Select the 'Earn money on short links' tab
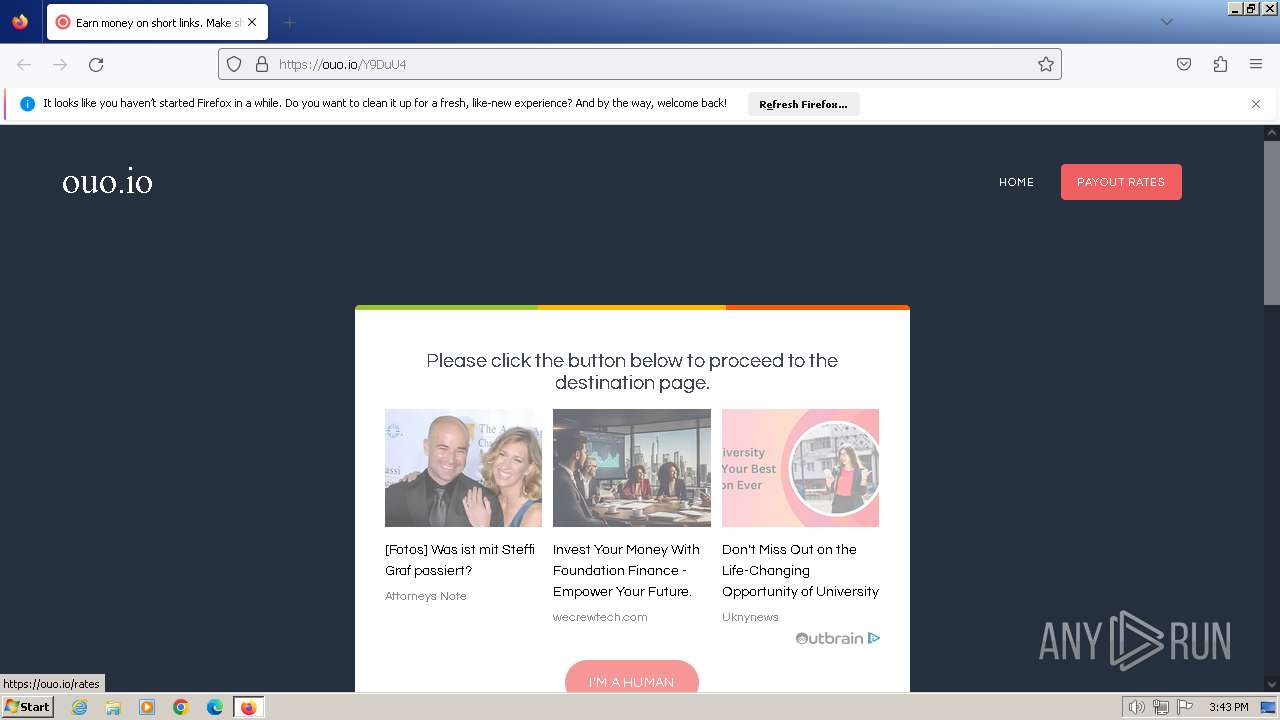The width and height of the screenshot is (1280, 720). (x=156, y=22)
